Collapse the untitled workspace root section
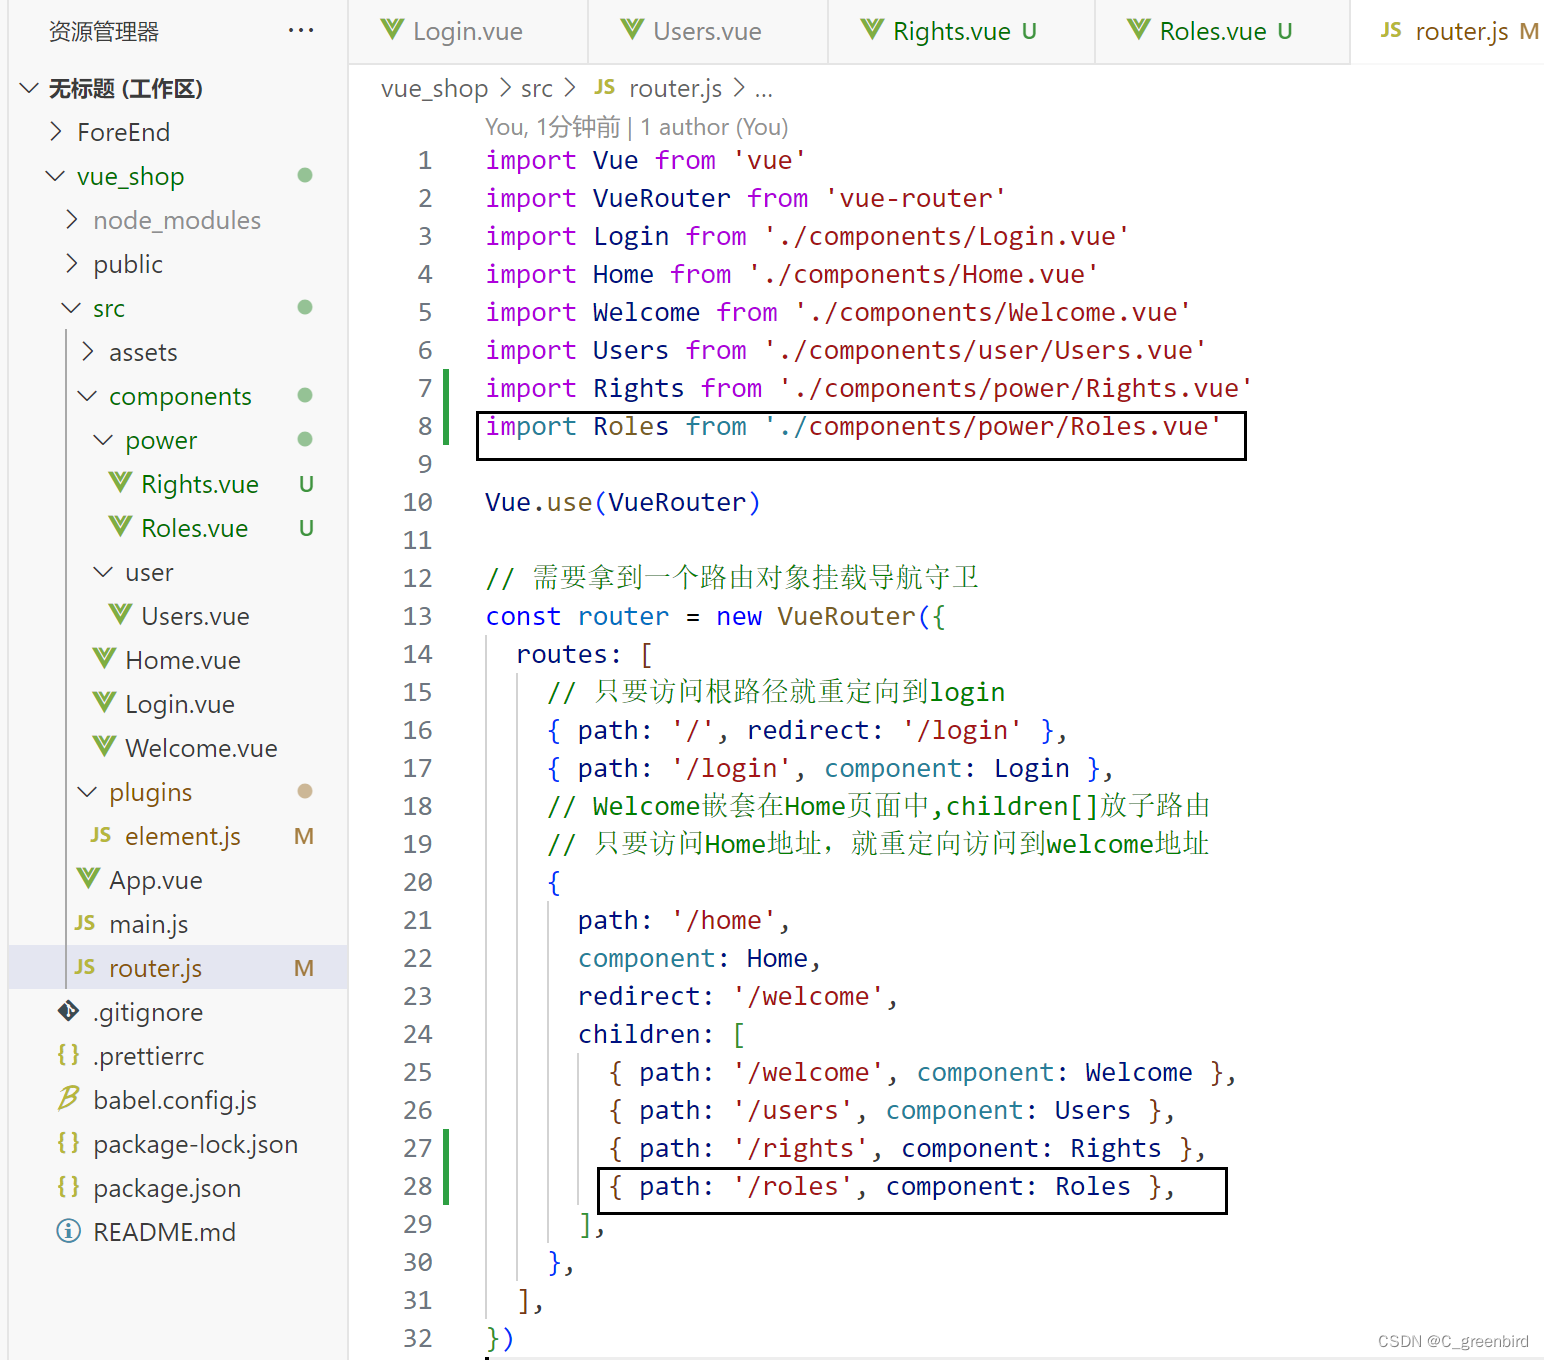This screenshot has width=1544, height=1360. [x=29, y=88]
